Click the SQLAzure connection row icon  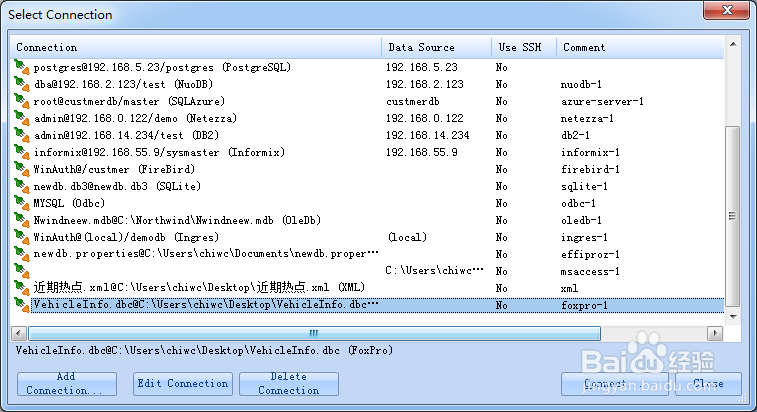22,101
